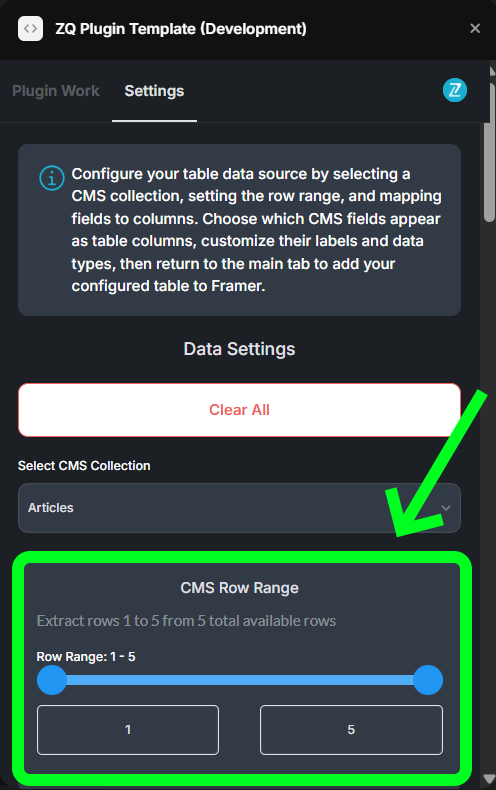Open the Articles collection dropdown
This screenshot has height=790, width=496.
pyautogui.click(x=239, y=508)
